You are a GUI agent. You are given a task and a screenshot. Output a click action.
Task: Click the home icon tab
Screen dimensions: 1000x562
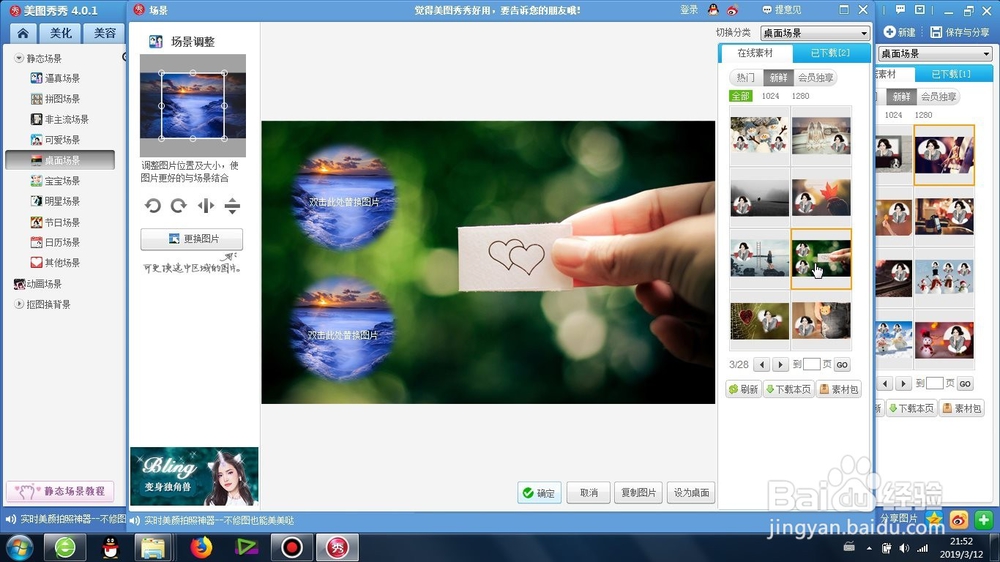[x=23, y=33]
